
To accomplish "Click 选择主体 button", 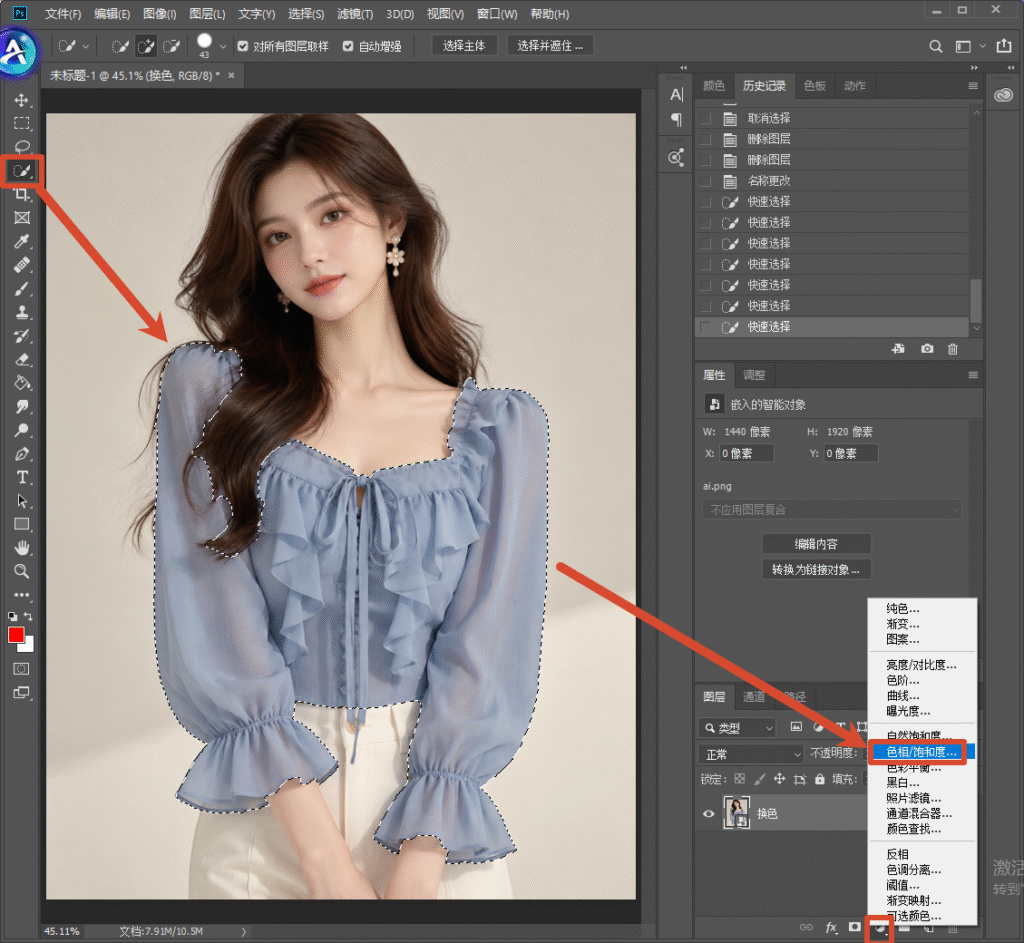I will (464, 46).
